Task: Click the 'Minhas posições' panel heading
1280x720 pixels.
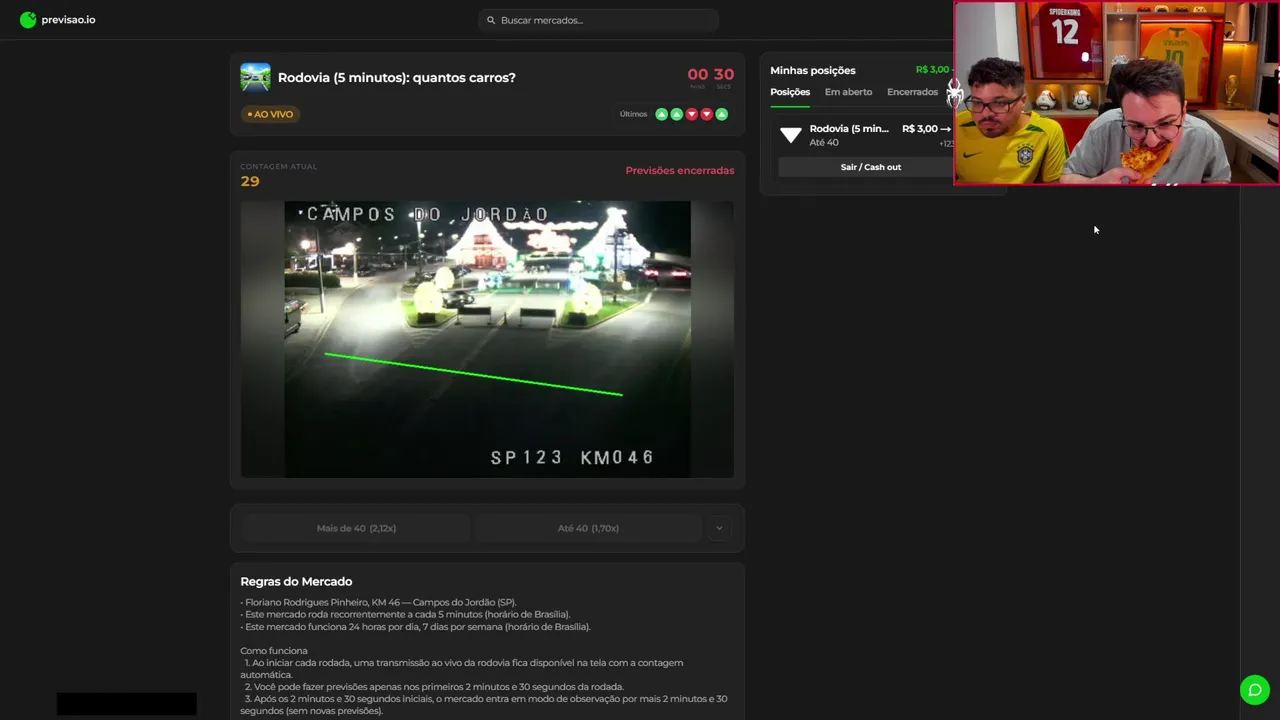Action: point(813,70)
